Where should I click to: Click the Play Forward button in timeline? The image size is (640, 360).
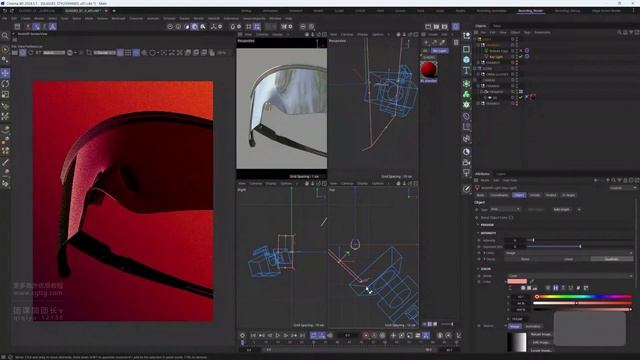(278, 335)
